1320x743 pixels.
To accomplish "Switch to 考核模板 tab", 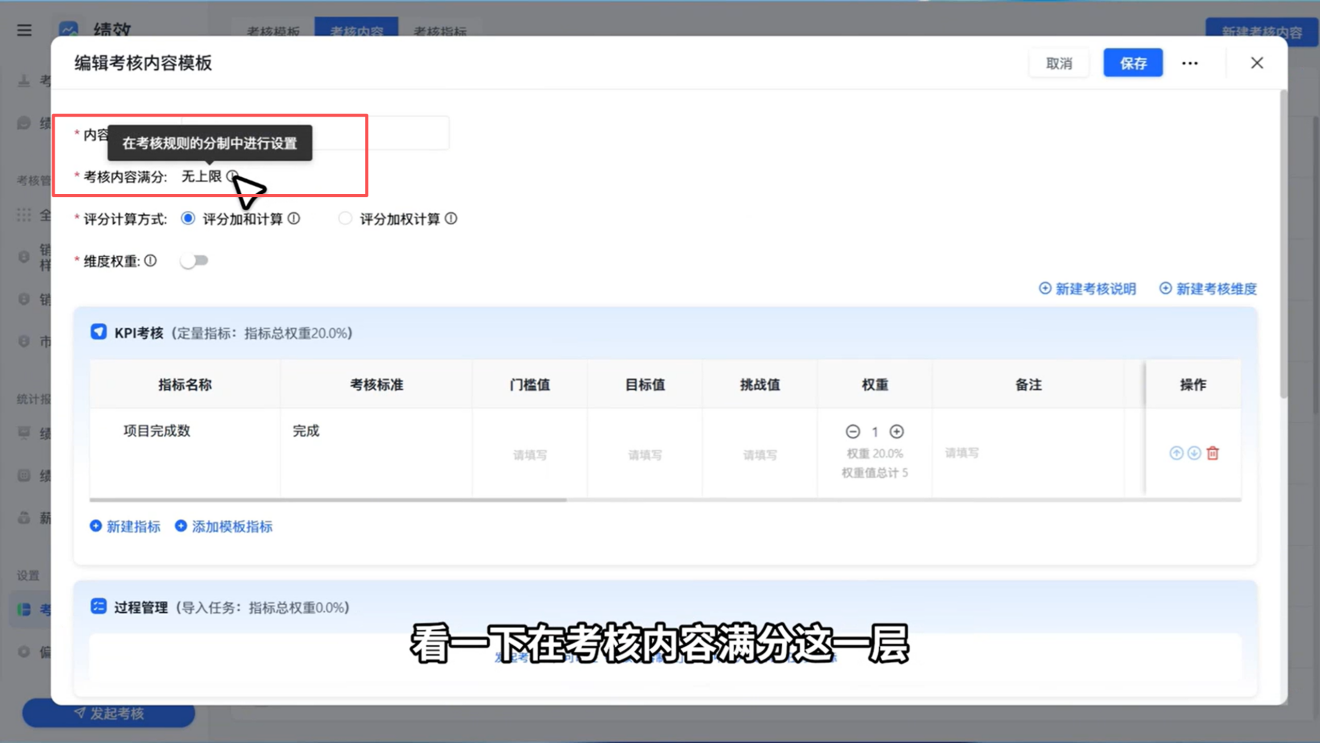I will [273, 31].
